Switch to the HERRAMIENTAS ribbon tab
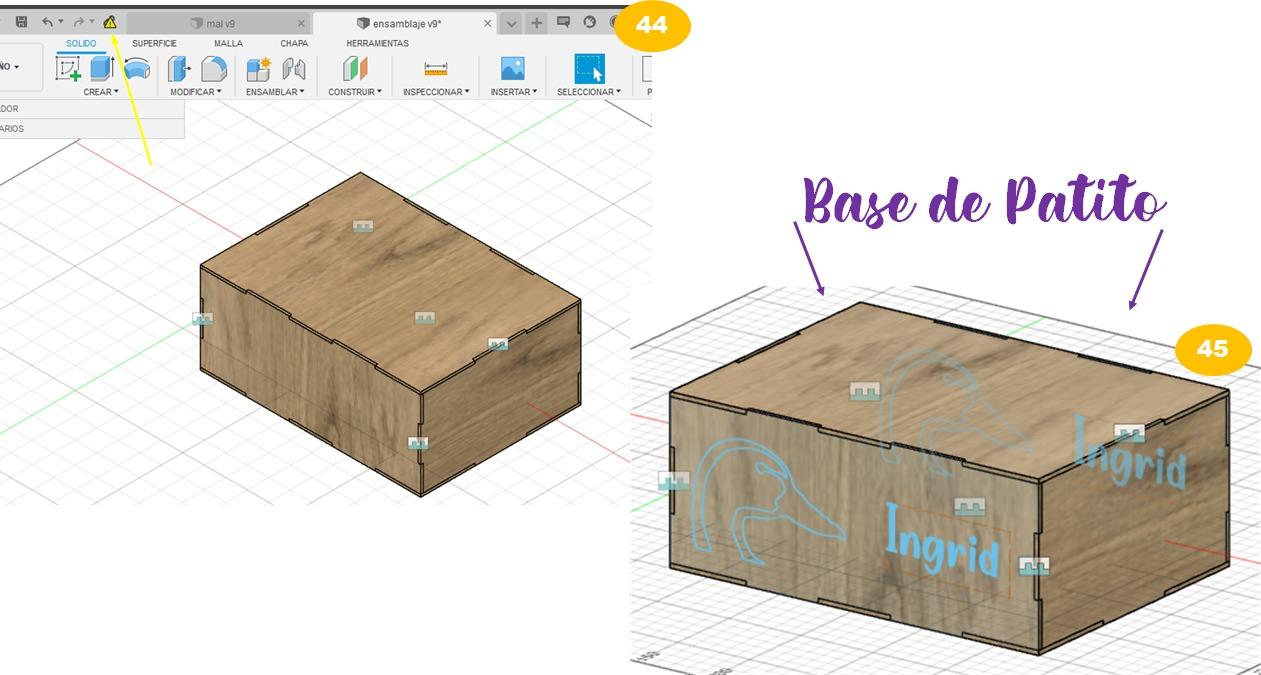The width and height of the screenshot is (1261, 675). pos(377,43)
